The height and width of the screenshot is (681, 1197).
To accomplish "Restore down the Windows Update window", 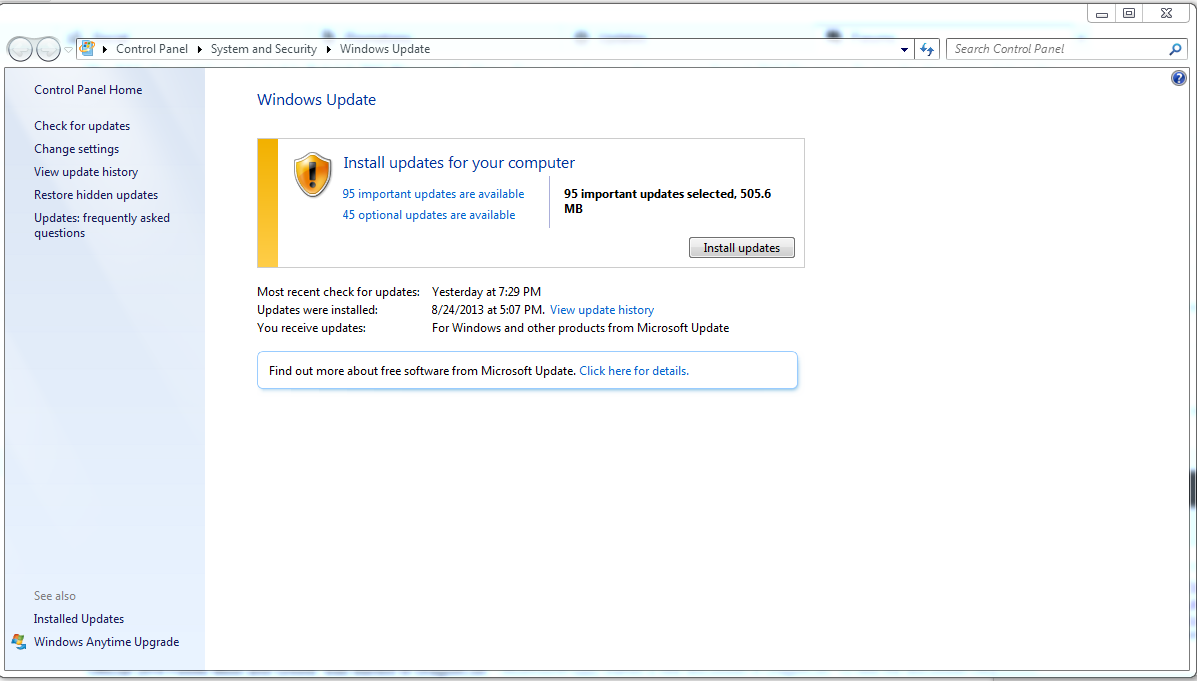I will tap(1129, 13).
